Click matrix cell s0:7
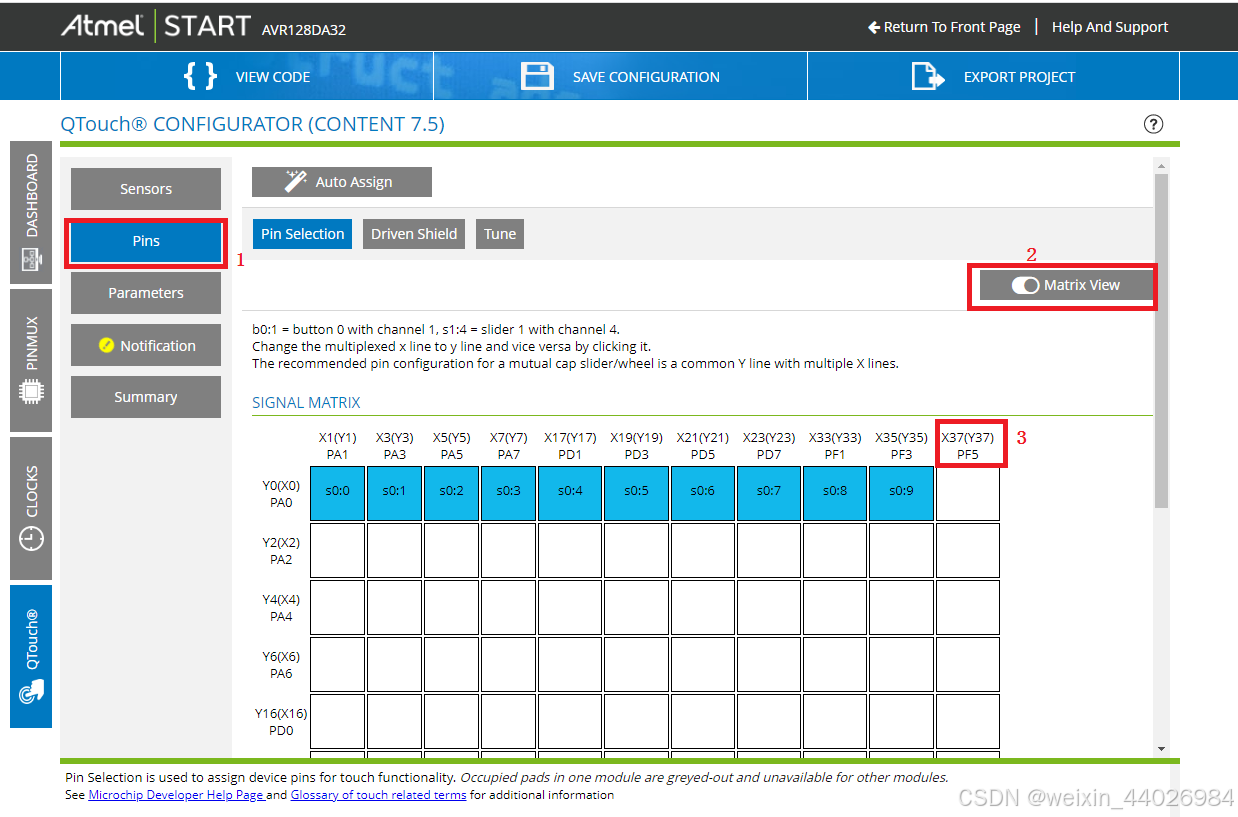 (x=769, y=493)
